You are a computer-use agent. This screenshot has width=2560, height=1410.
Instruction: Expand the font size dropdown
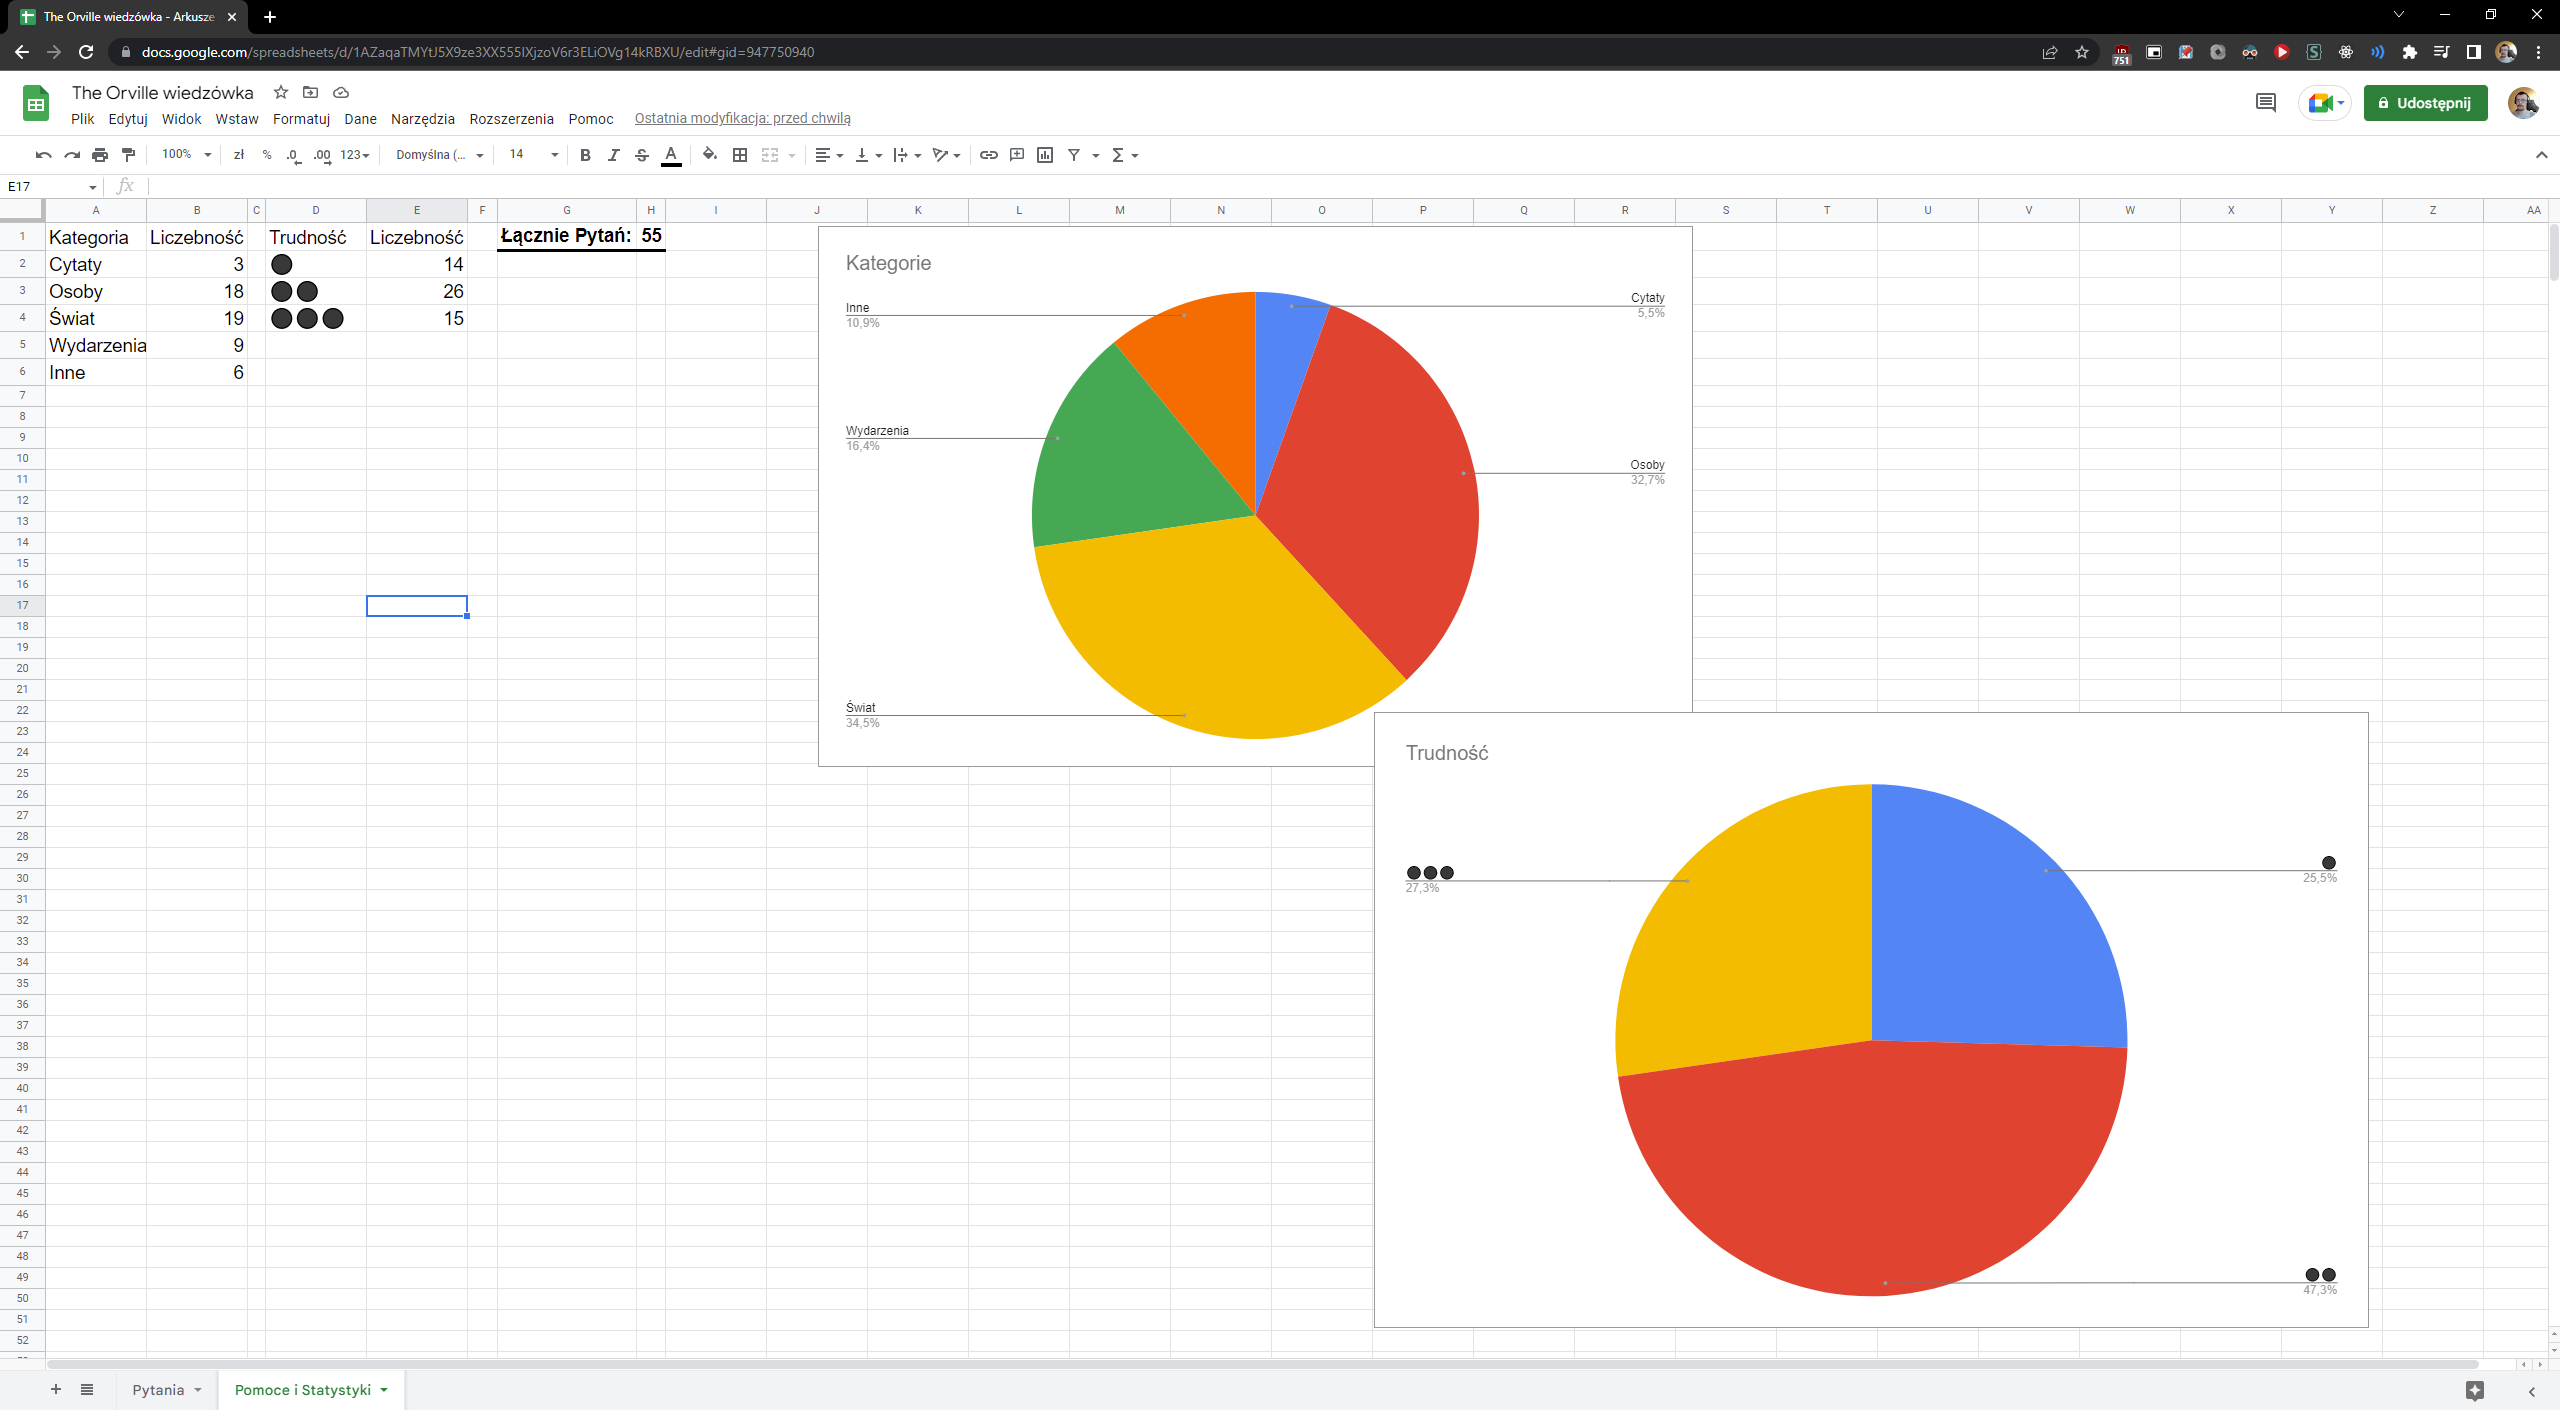(554, 155)
